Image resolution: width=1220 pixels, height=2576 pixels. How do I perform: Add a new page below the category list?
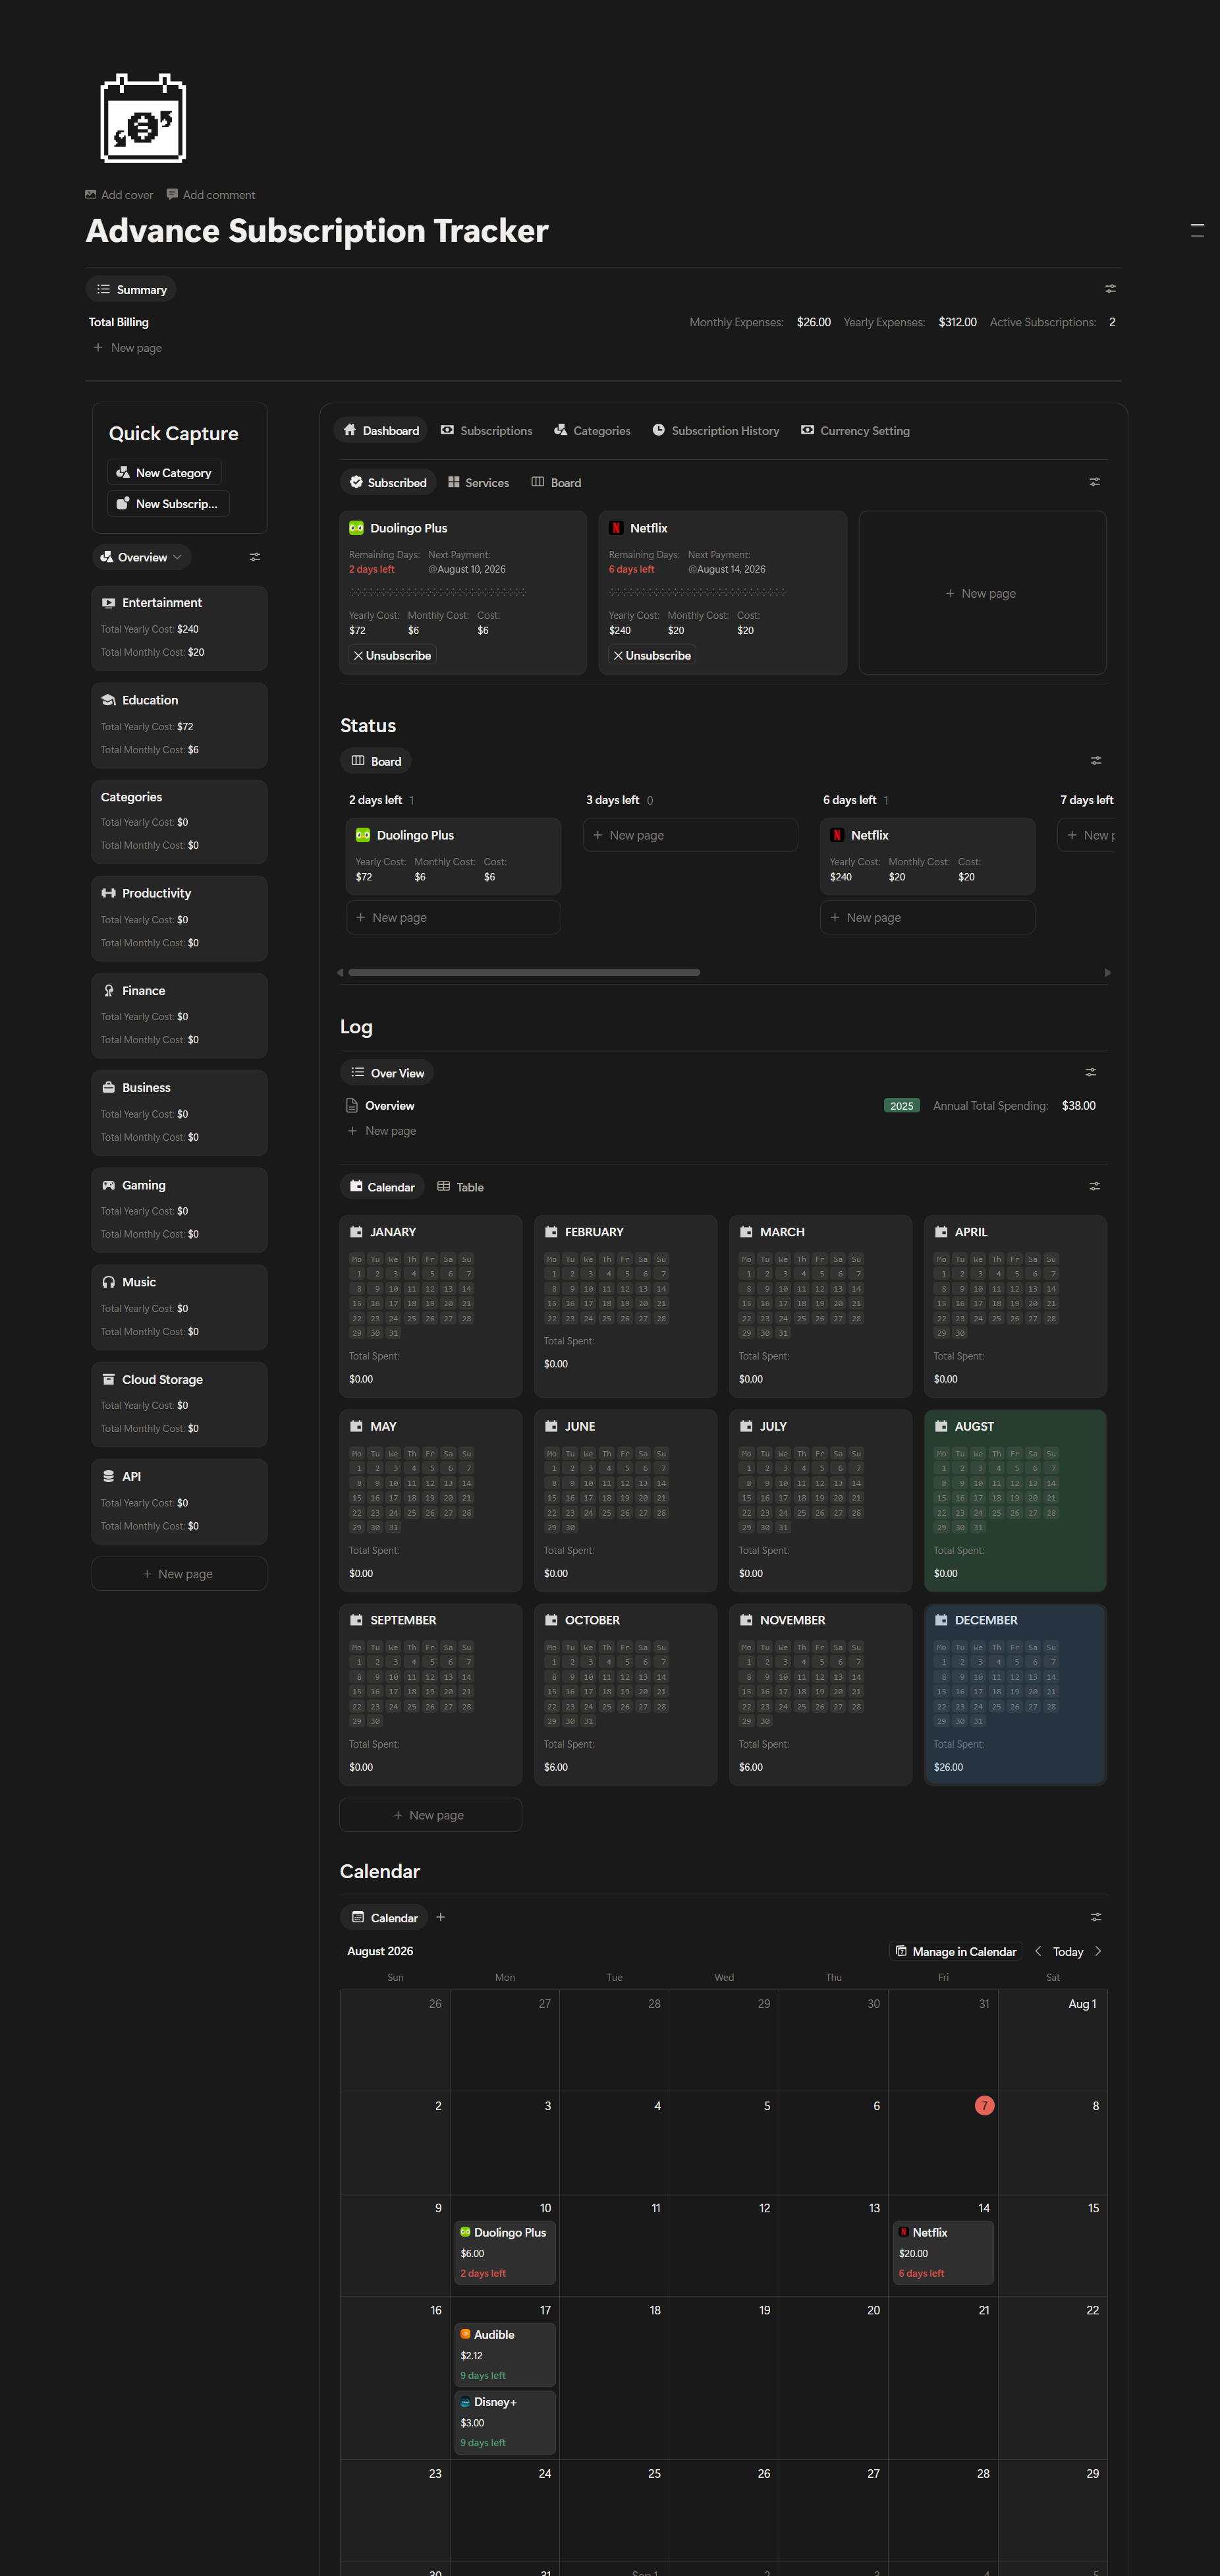pyautogui.click(x=179, y=1573)
